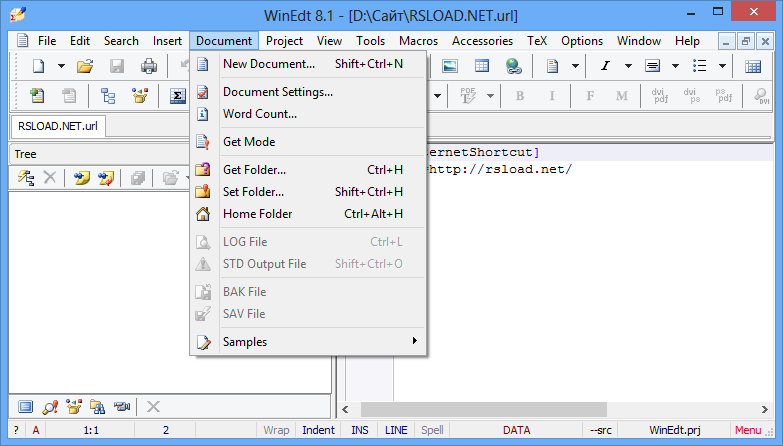Viewport: 783px width, 446px height.
Task: Choose Get Folder... menu entry
Action: click(x=309, y=170)
